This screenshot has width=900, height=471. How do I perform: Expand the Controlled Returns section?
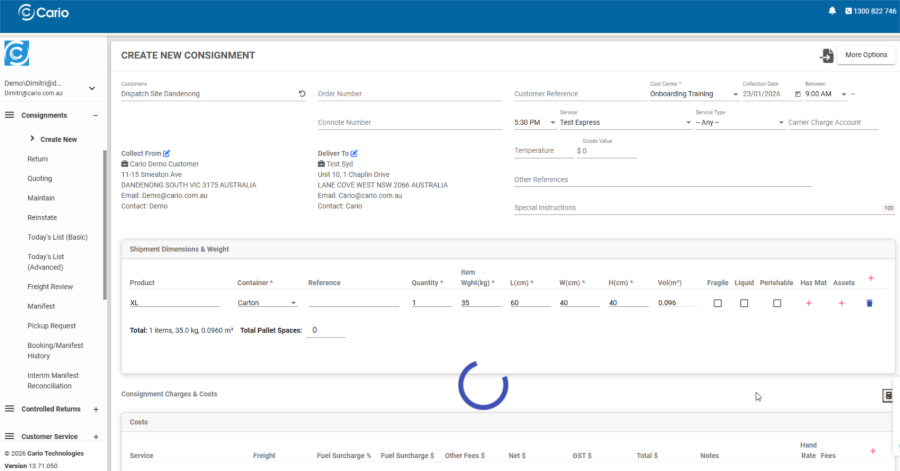coord(96,409)
